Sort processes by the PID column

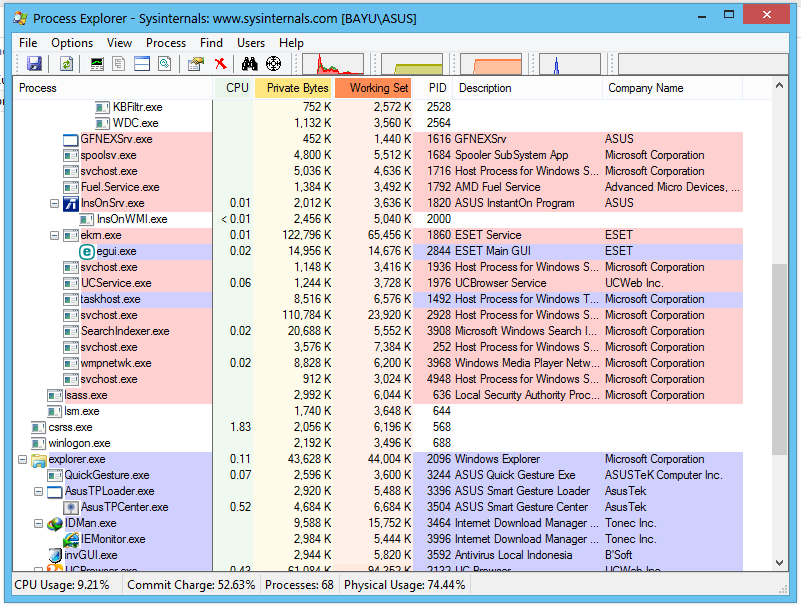click(x=436, y=88)
